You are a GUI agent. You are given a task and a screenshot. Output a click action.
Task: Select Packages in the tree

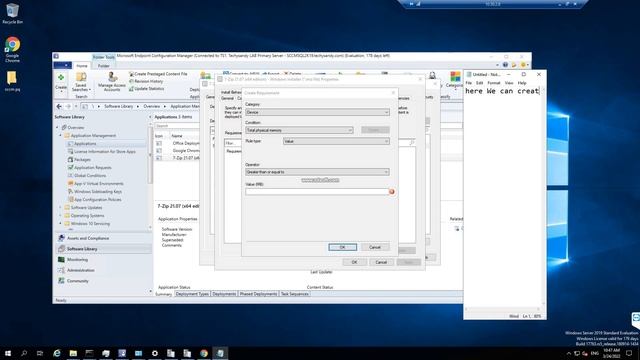click(82, 160)
